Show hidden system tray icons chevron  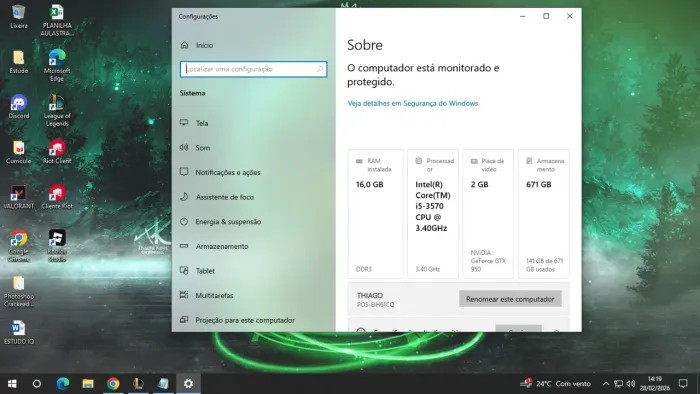click(x=606, y=384)
